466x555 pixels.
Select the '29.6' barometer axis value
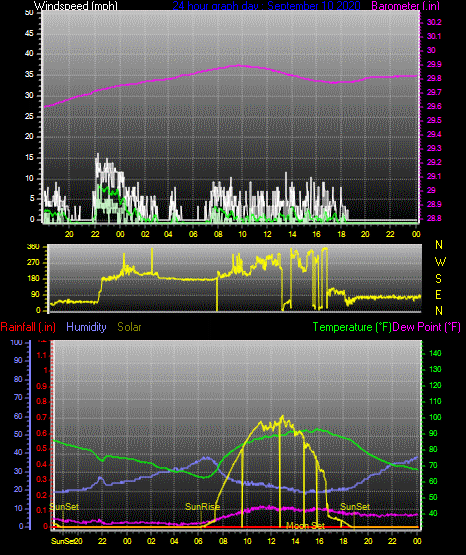click(x=434, y=107)
